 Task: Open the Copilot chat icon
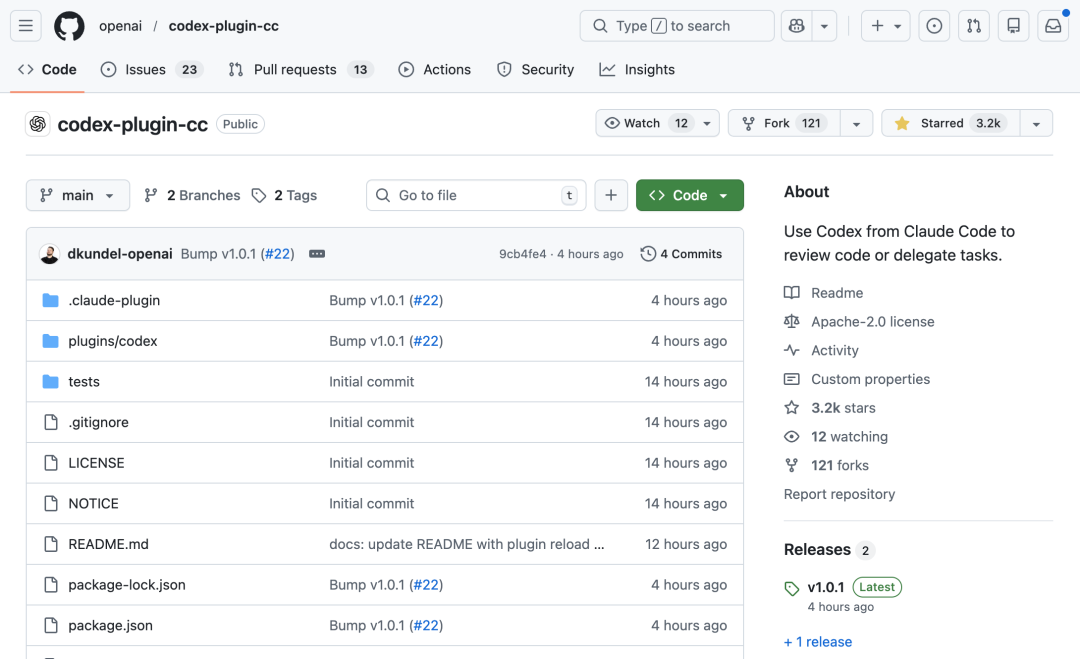[797, 26]
